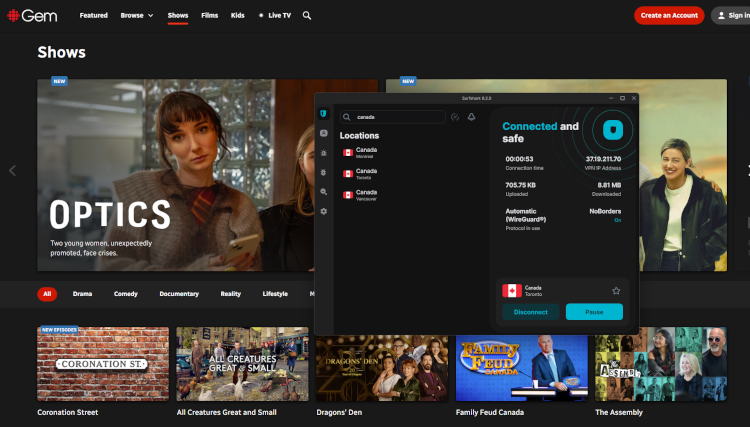Select the All genre filter
This screenshot has height=427, width=750.
[47, 294]
